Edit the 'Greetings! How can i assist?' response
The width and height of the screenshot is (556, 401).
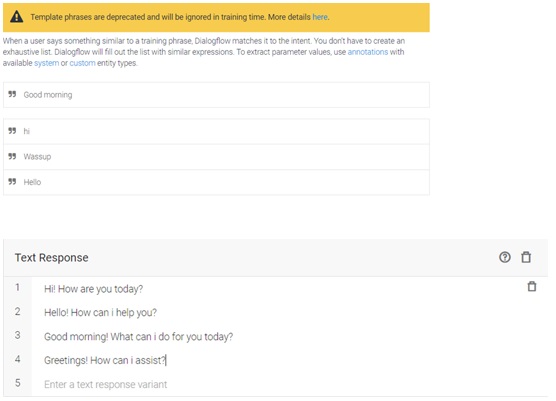coord(105,360)
